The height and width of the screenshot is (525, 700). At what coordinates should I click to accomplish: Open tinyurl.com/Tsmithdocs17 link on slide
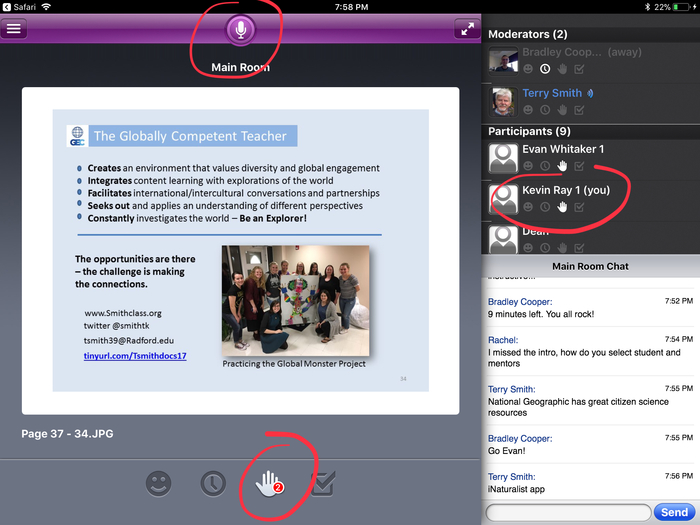(x=137, y=356)
